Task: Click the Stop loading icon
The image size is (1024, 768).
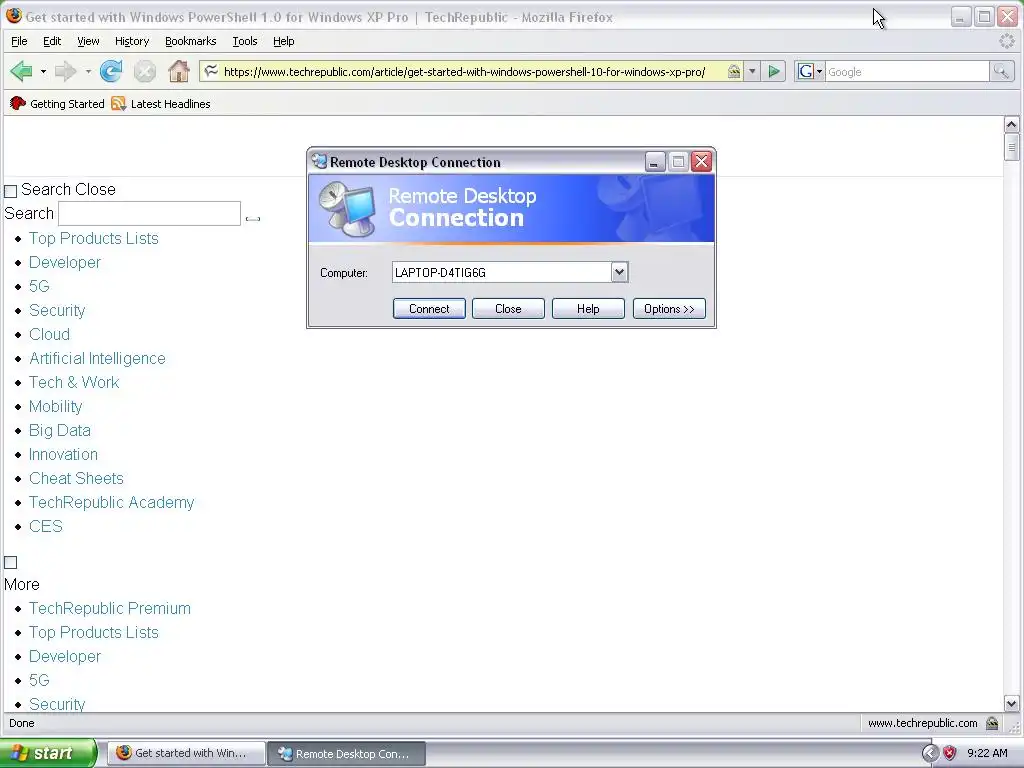Action: tap(145, 71)
